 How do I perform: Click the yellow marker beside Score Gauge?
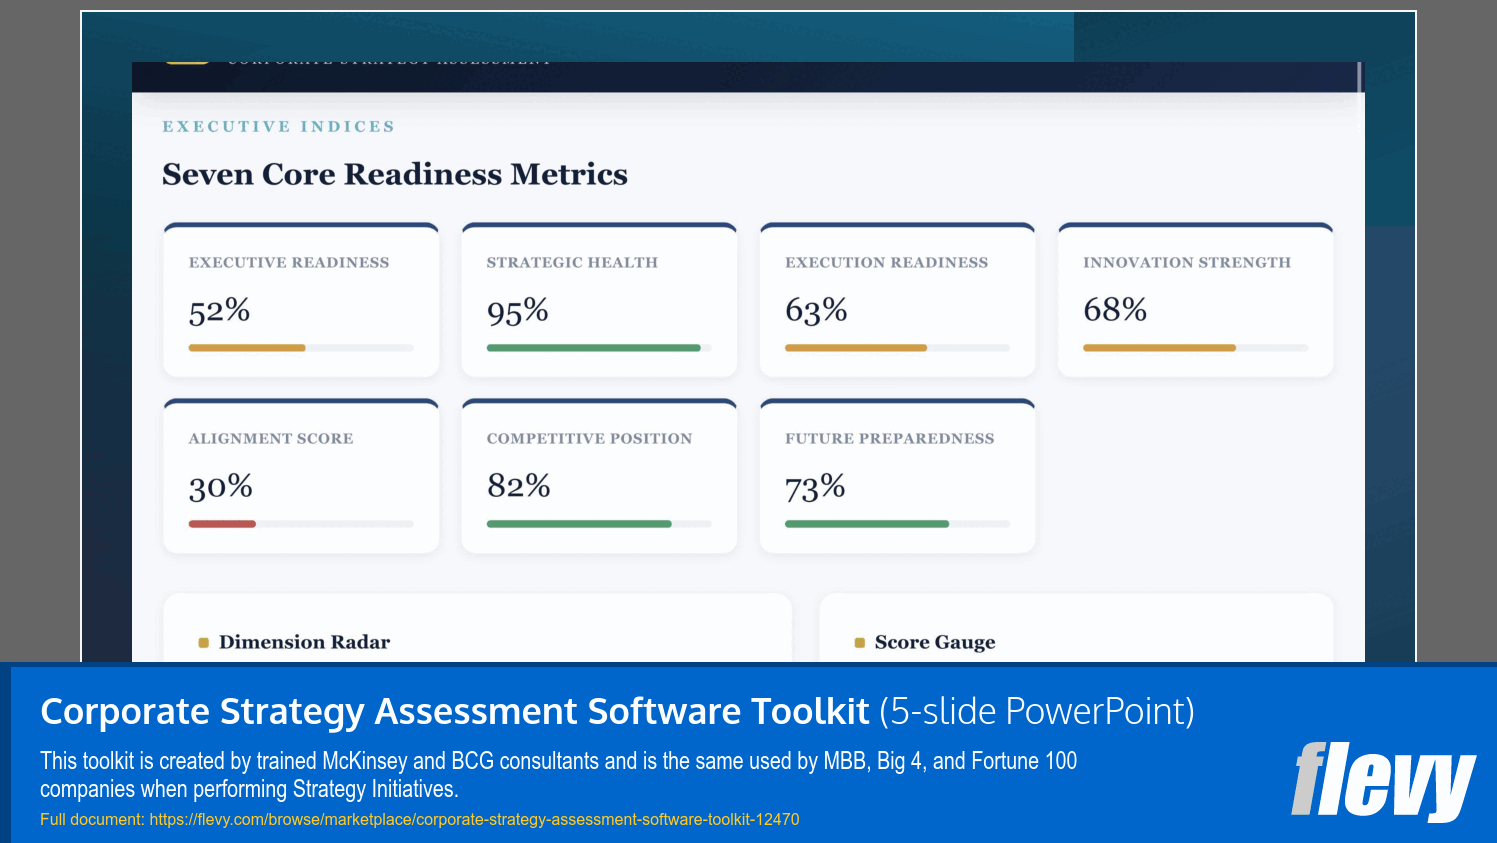[x=860, y=643]
